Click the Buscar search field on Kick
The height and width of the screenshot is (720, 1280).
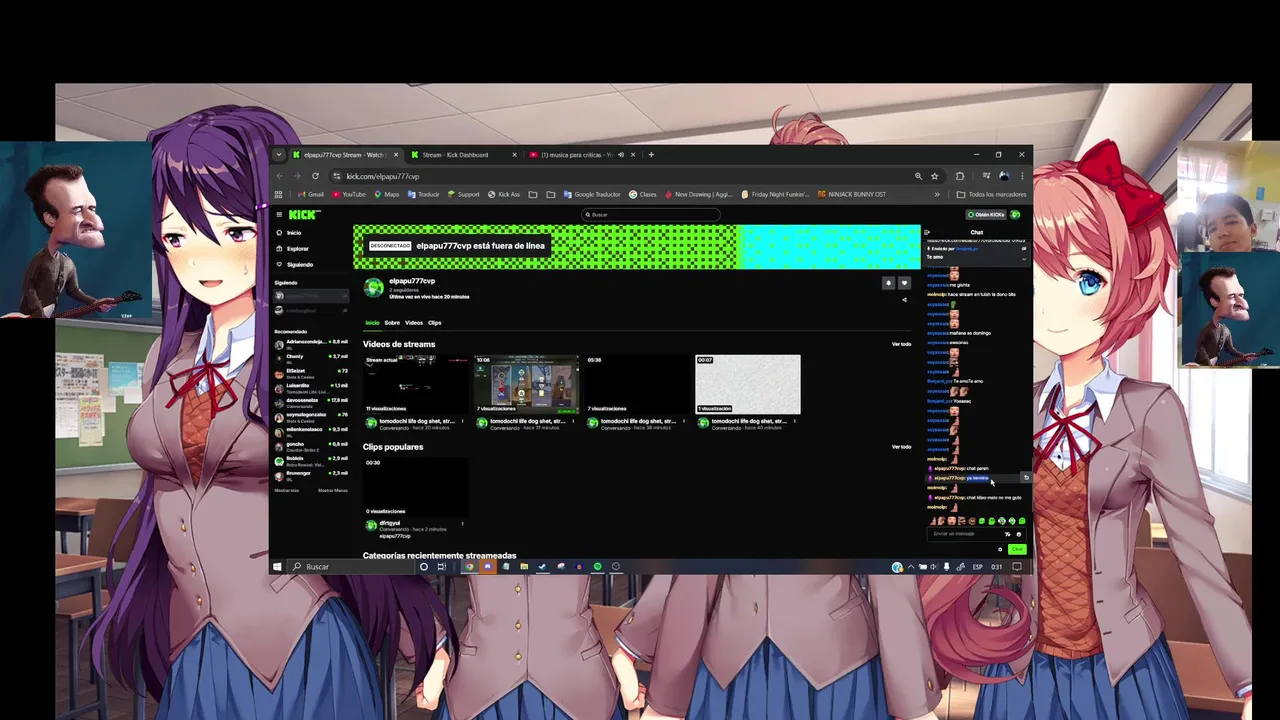click(x=651, y=215)
